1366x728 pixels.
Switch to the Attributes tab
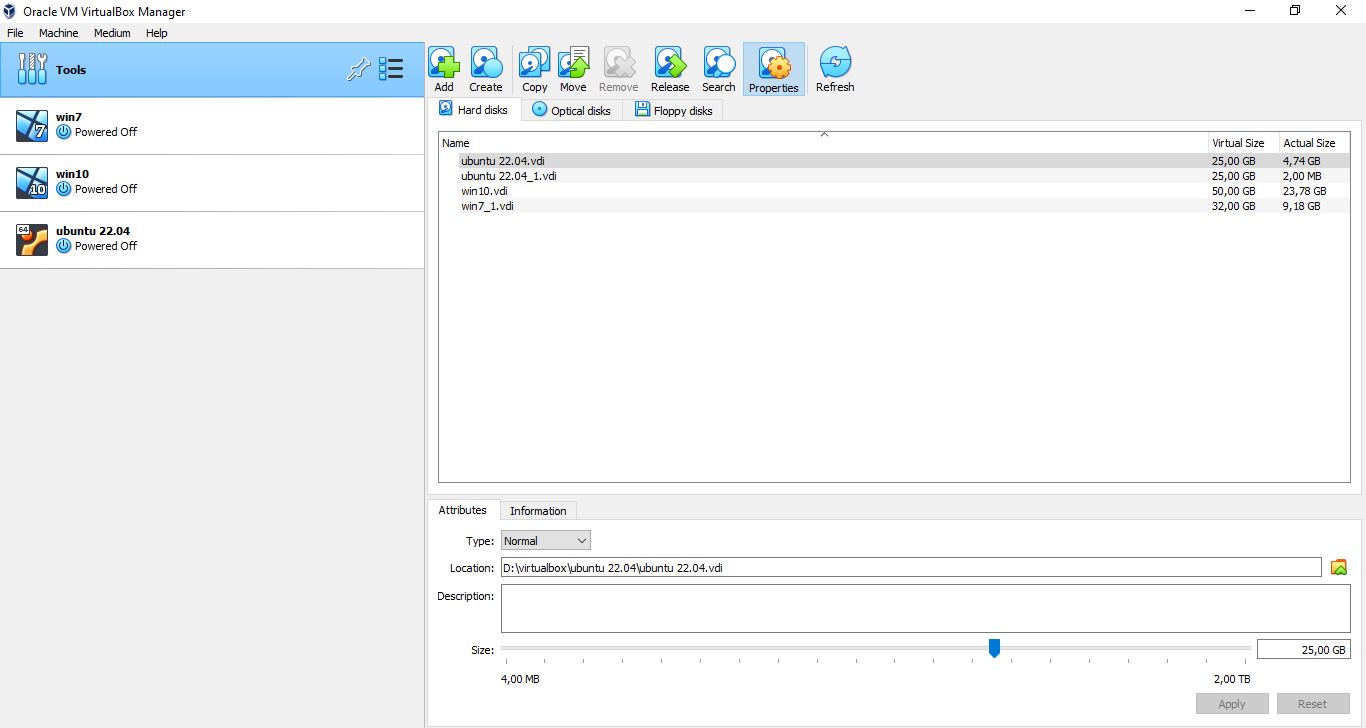(x=463, y=510)
